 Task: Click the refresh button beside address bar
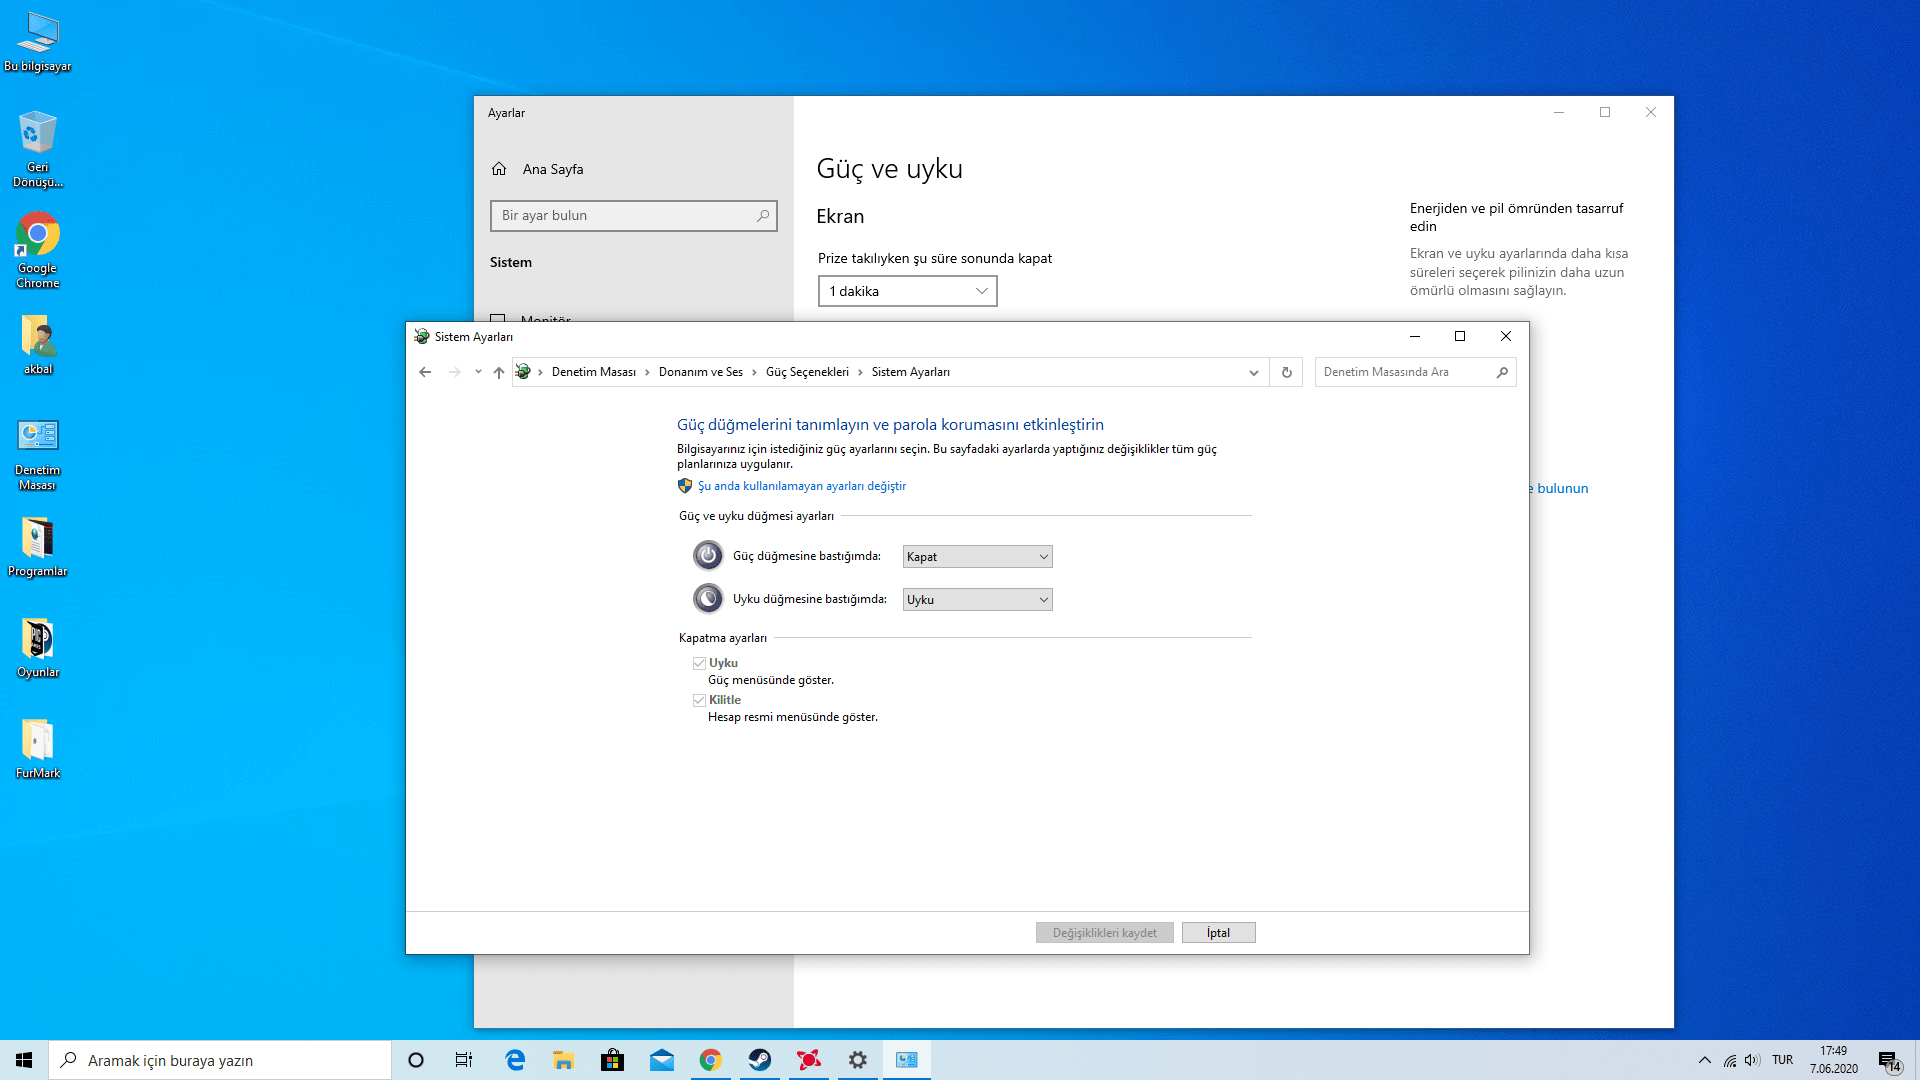coord(1287,372)
